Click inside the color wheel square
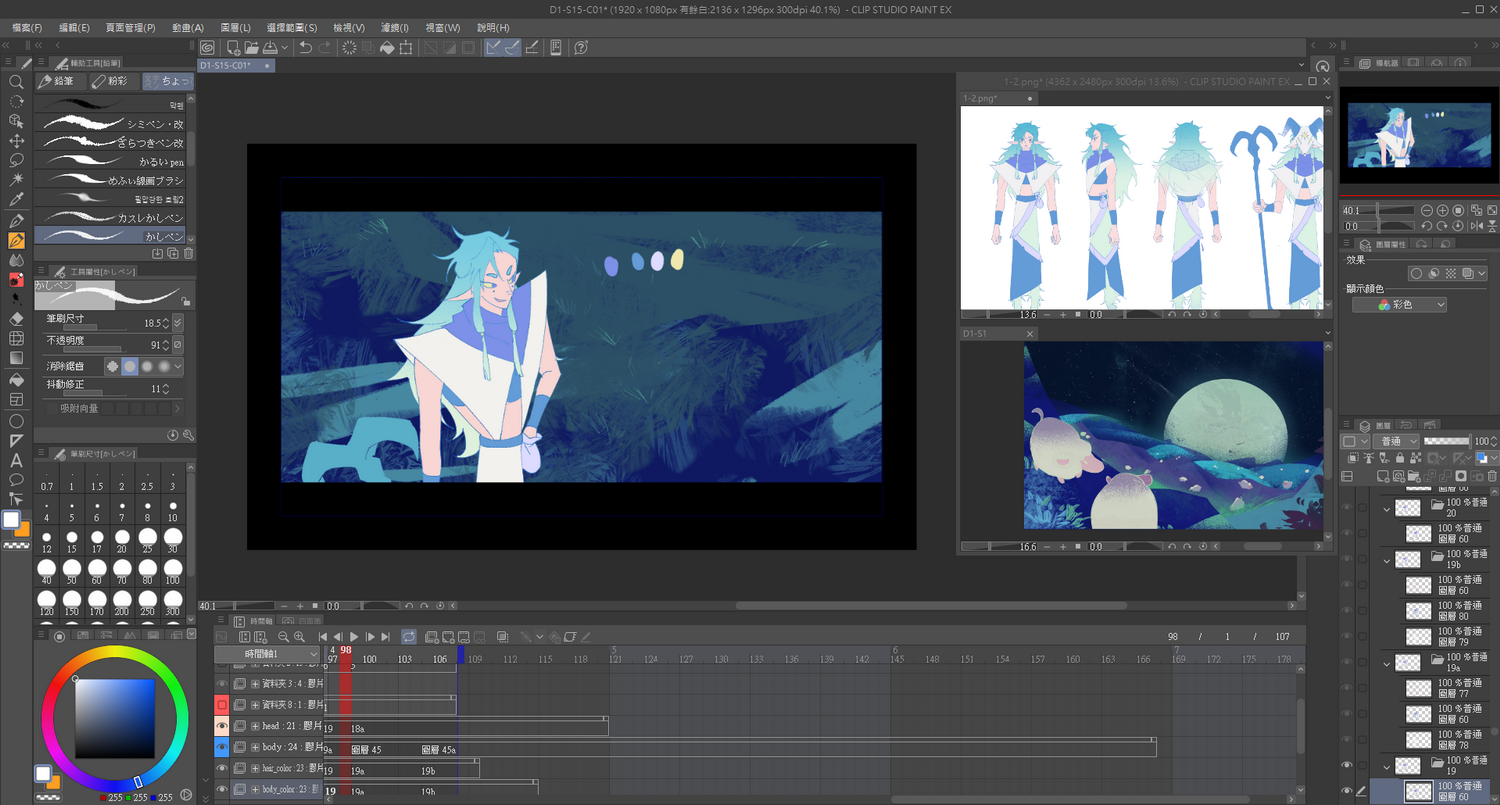The height and width of the screenshot is (805, 1500). [115, 717]
